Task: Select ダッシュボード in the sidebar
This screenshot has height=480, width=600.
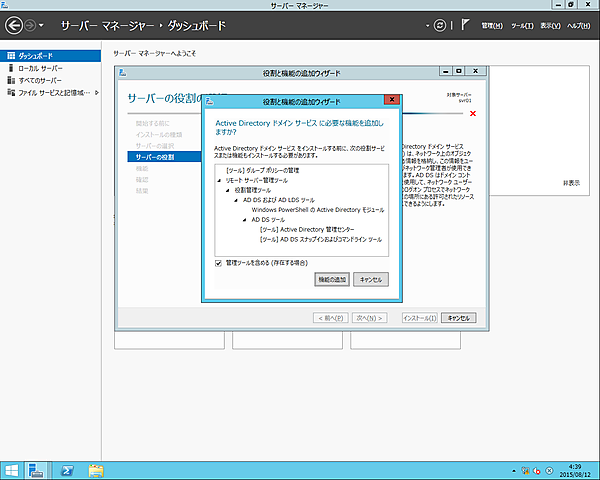Action: tap(50, 56)
